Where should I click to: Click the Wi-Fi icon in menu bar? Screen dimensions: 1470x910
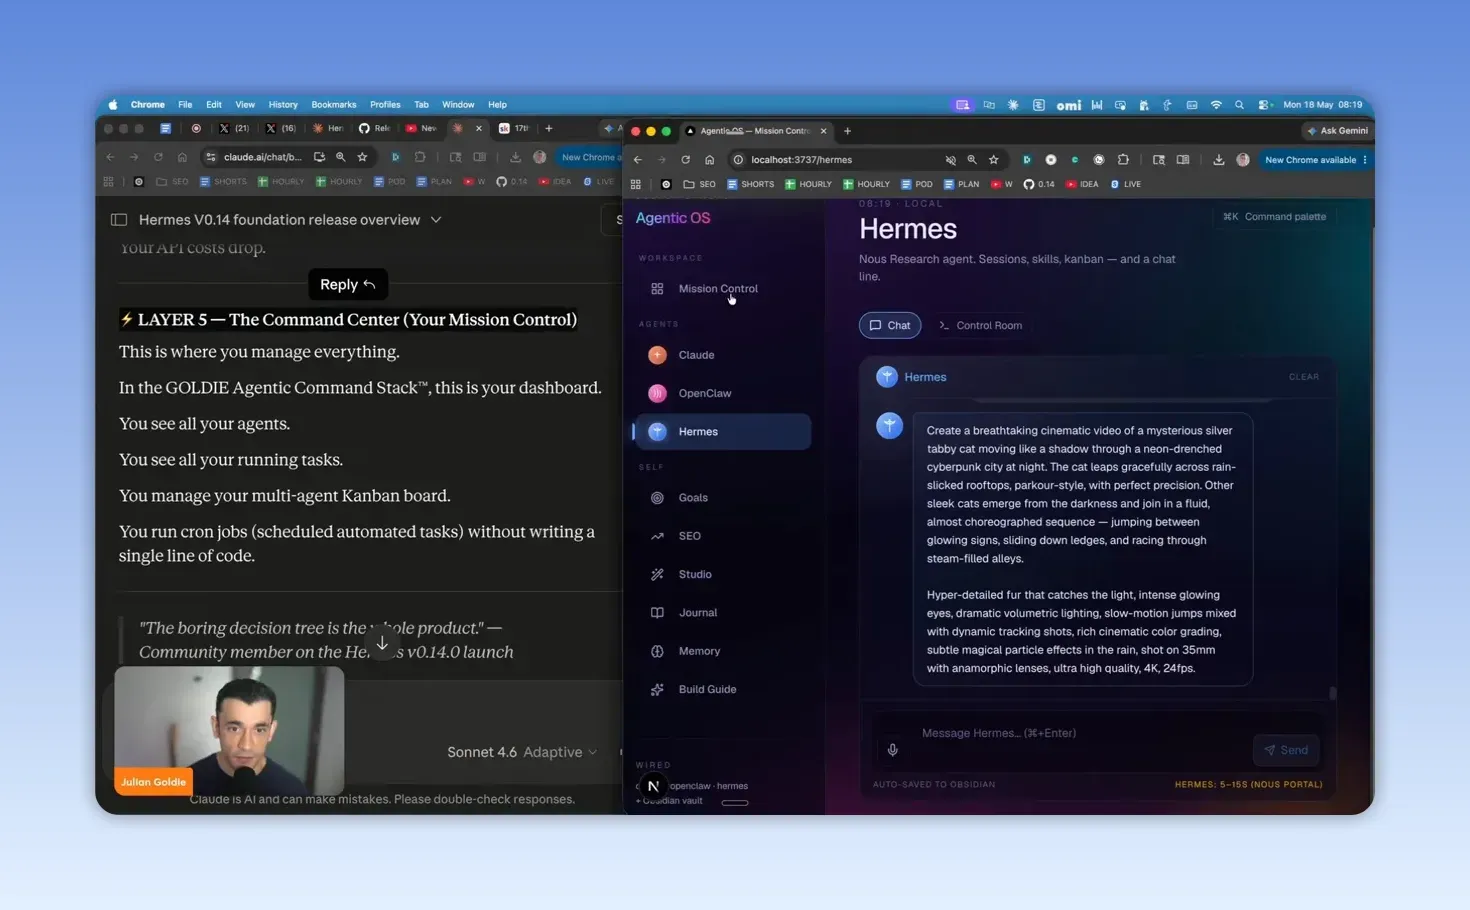(1216, 105)
